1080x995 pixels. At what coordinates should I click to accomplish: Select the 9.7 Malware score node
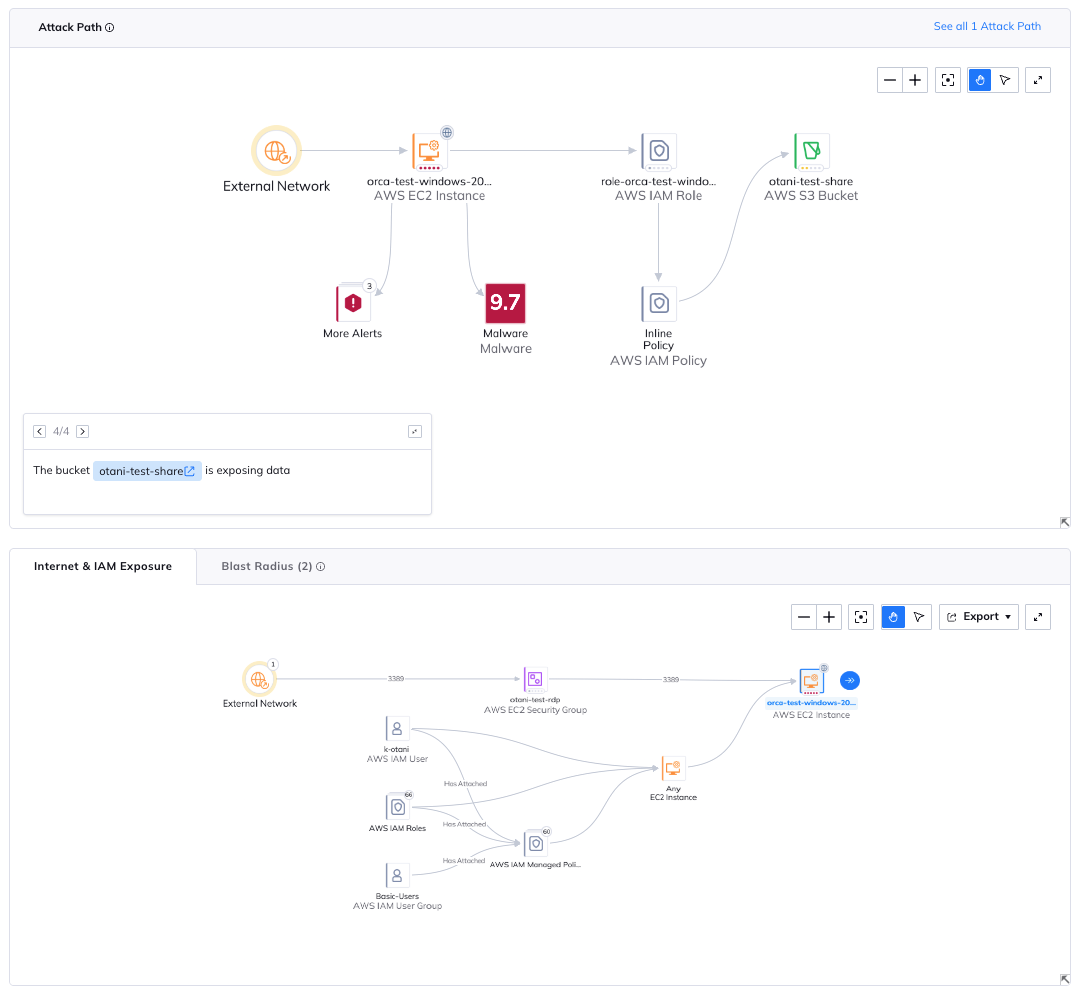tap(506, 303)
